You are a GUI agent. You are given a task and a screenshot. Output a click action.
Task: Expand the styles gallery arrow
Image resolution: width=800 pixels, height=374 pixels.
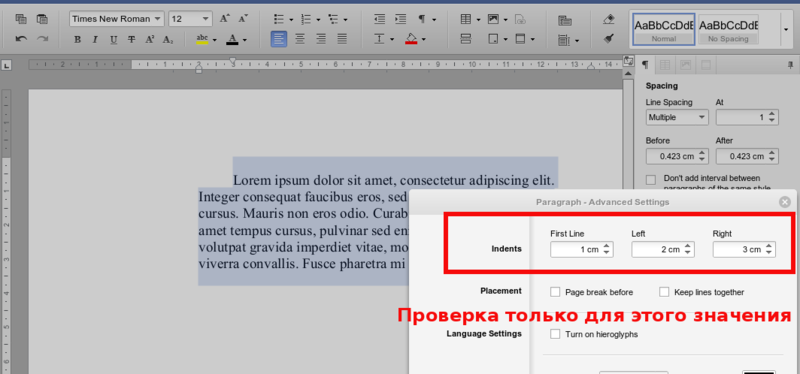(x=786, y=29)
